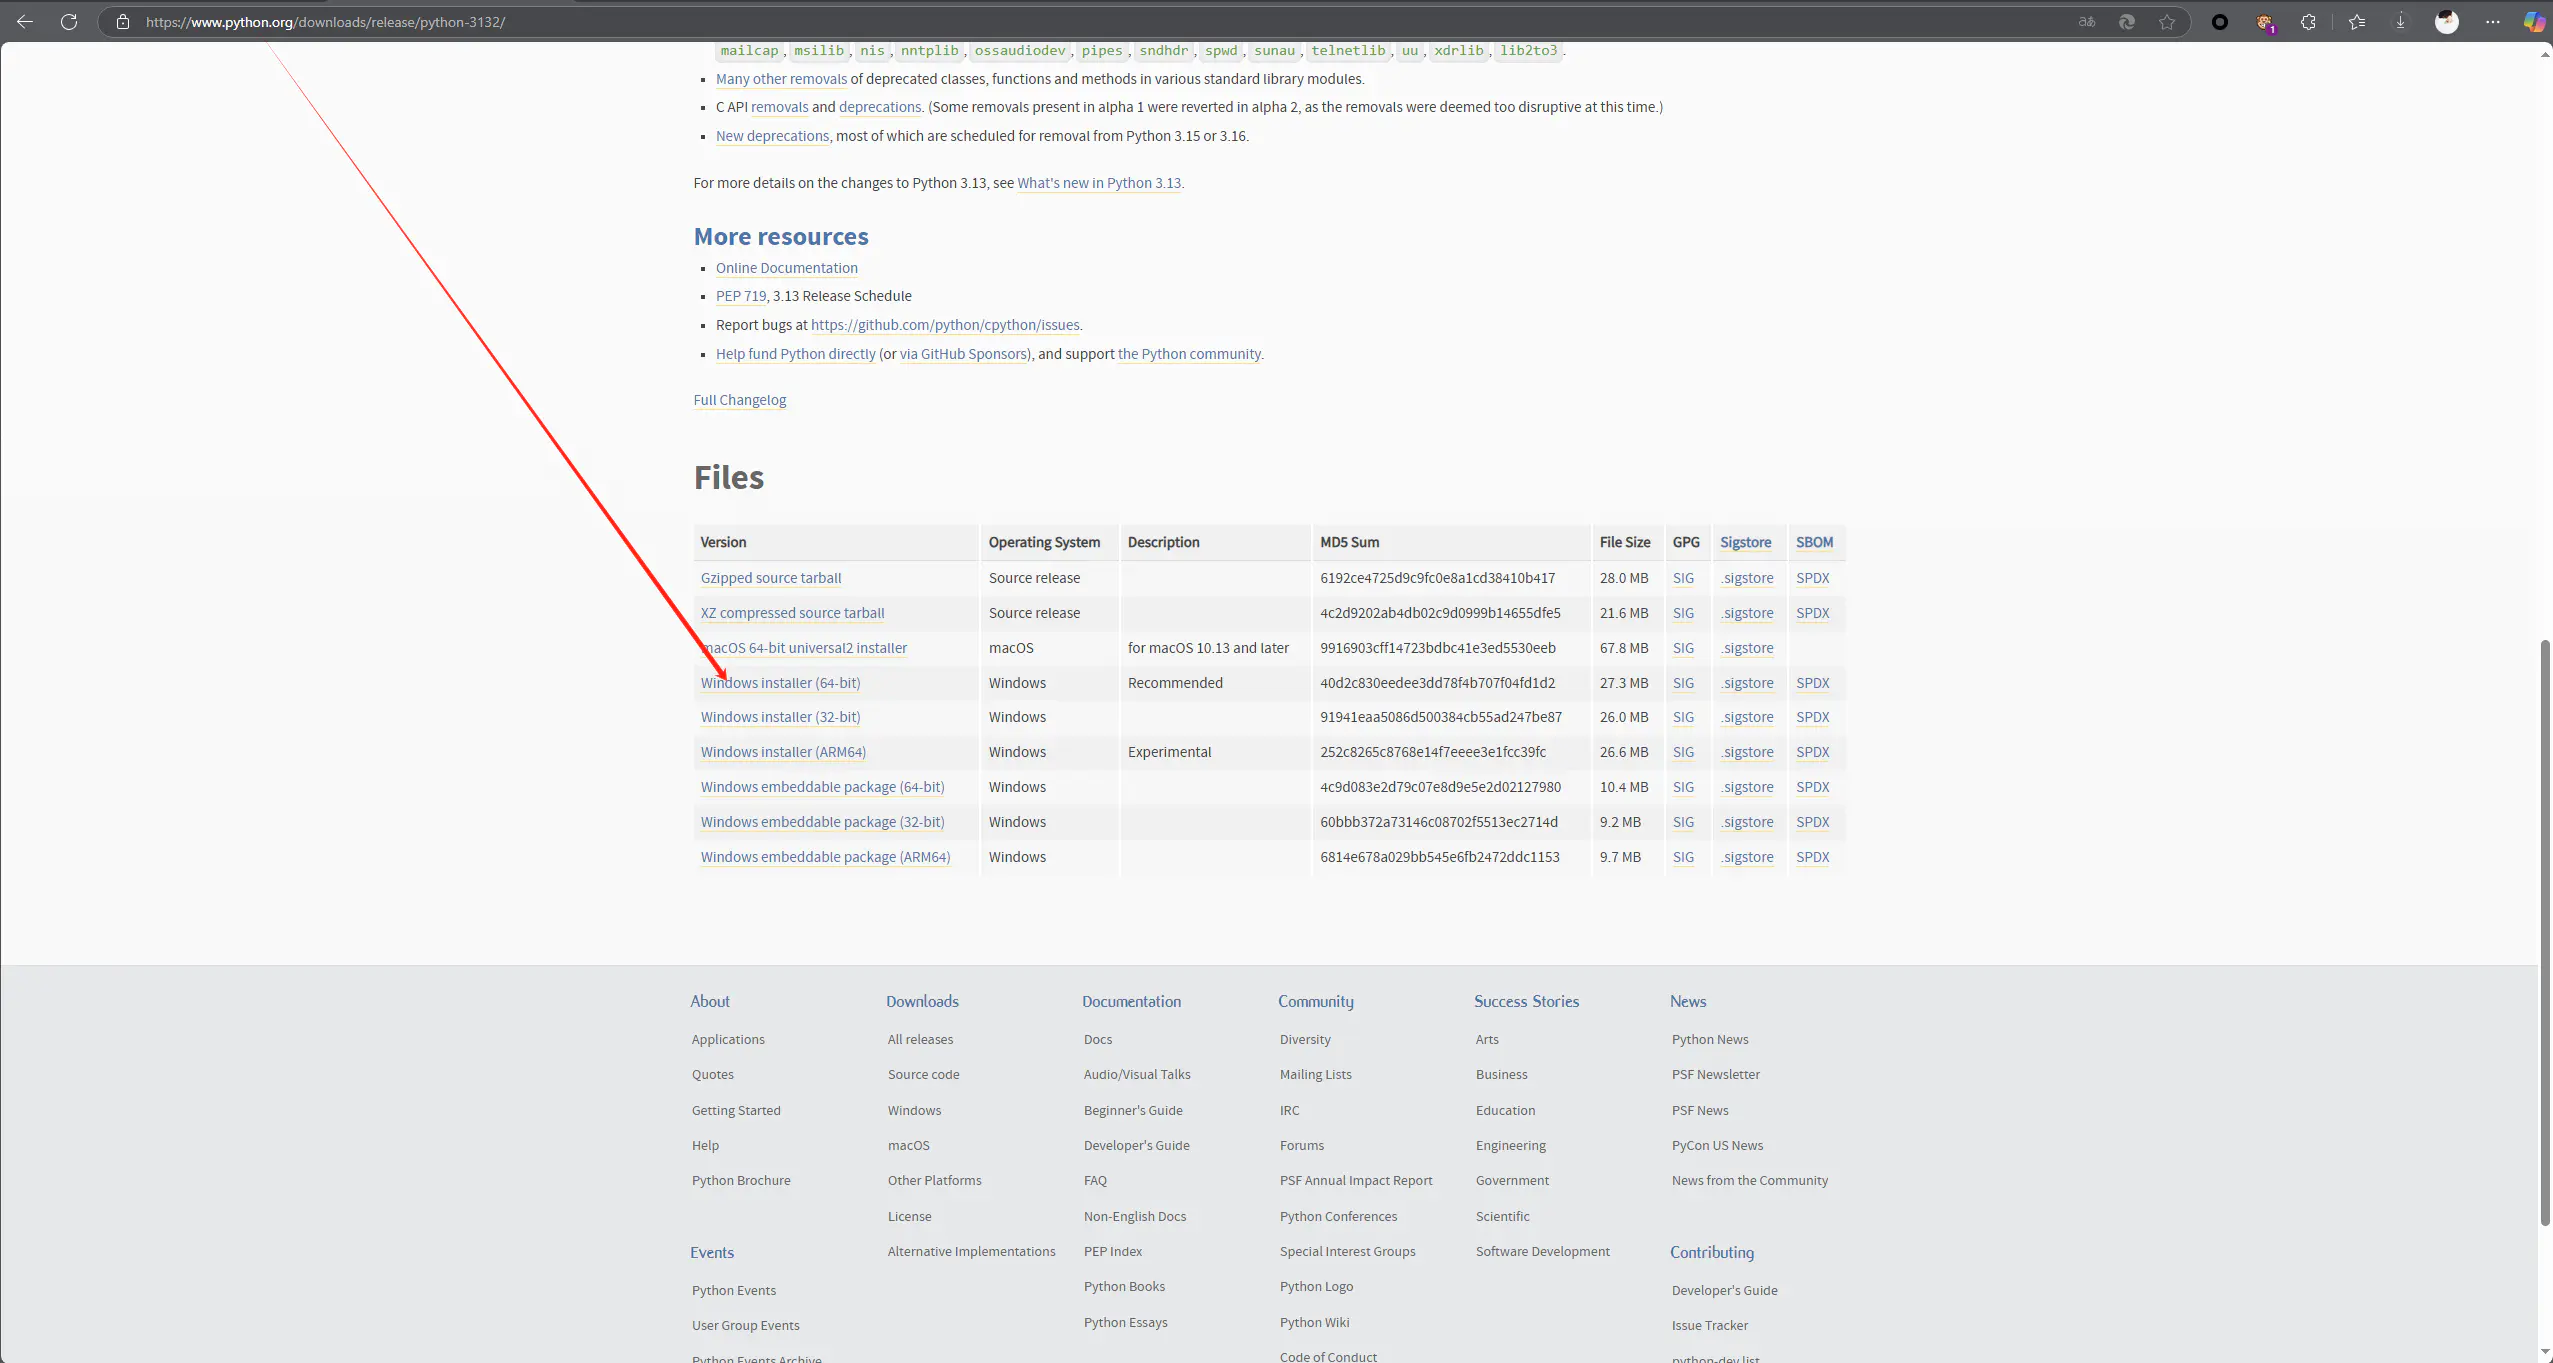Open the Copilot sidebar icon
The height and width of the screenshot is (1363, 2553).
tap(2534, 21)
